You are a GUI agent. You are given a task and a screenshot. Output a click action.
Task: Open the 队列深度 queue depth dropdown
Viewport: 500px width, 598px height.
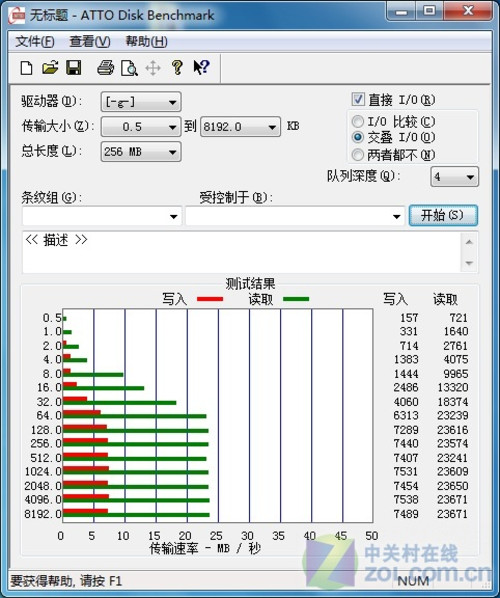coord(454,177)
